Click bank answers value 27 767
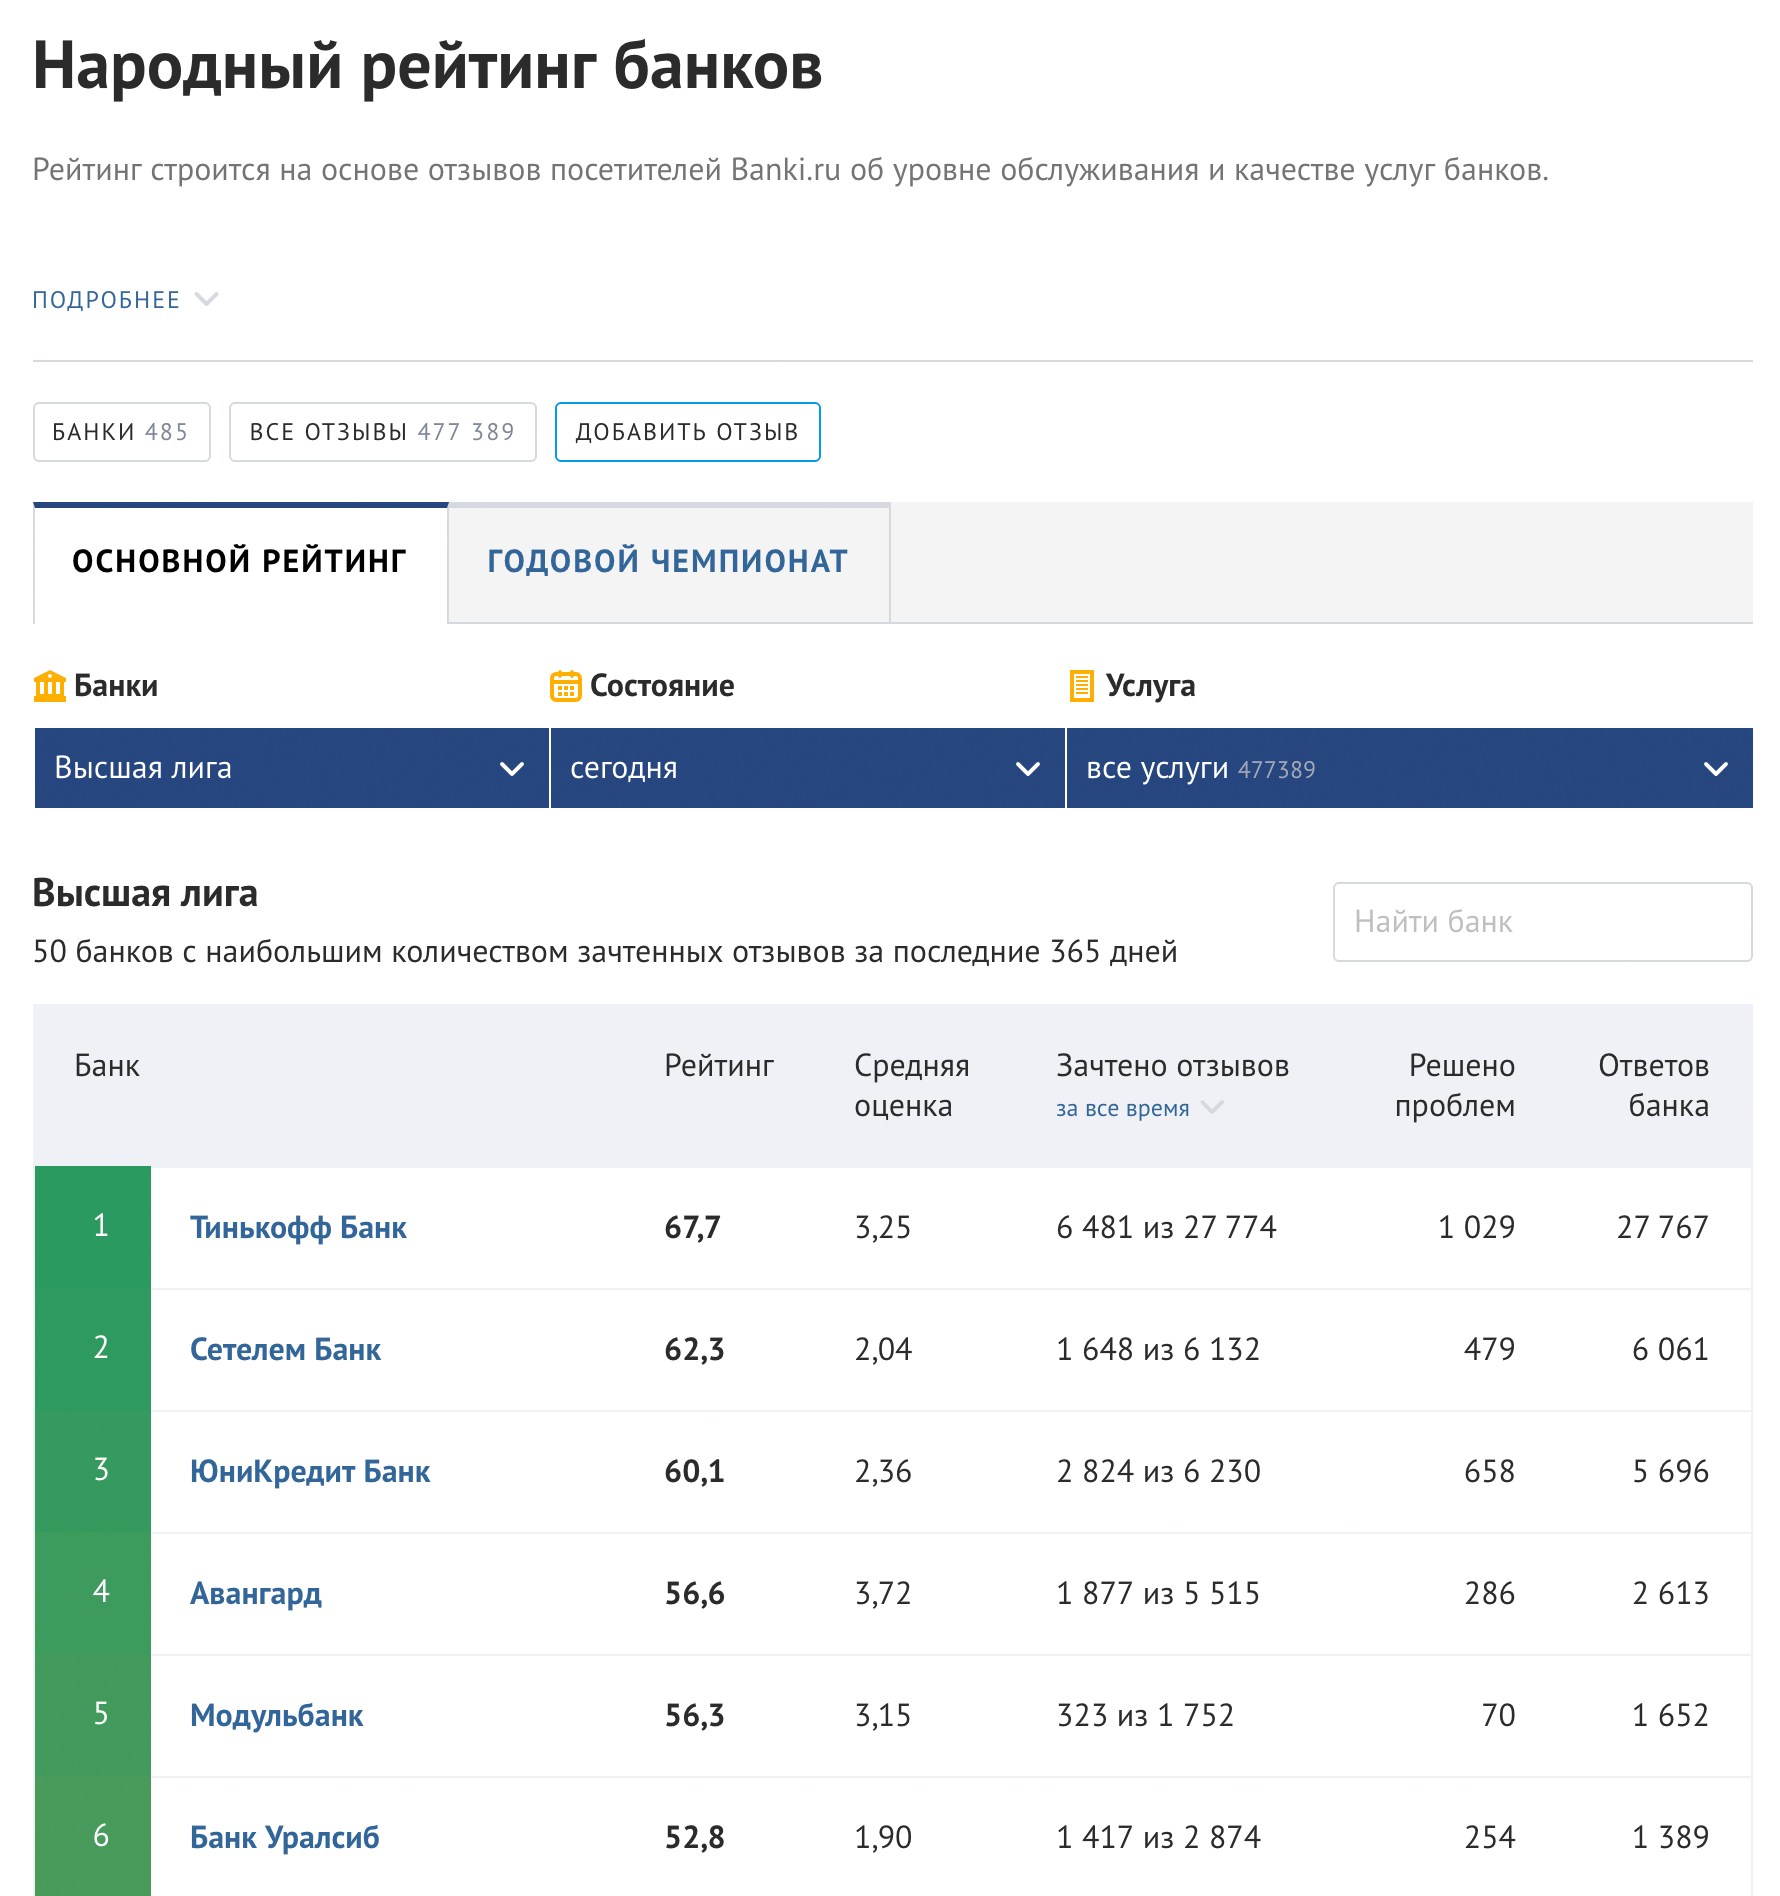Viewport: 1780px width, 1896px height. coord(1663,1227)
